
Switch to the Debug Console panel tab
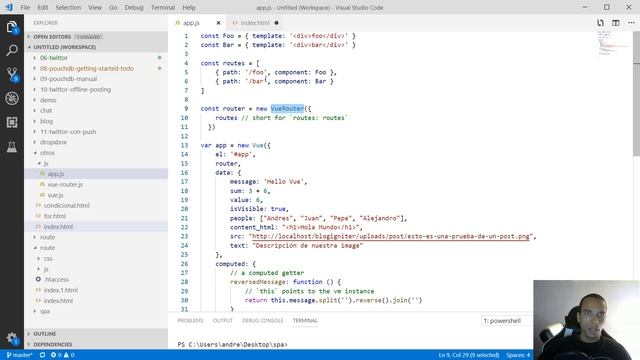[262, 321]
